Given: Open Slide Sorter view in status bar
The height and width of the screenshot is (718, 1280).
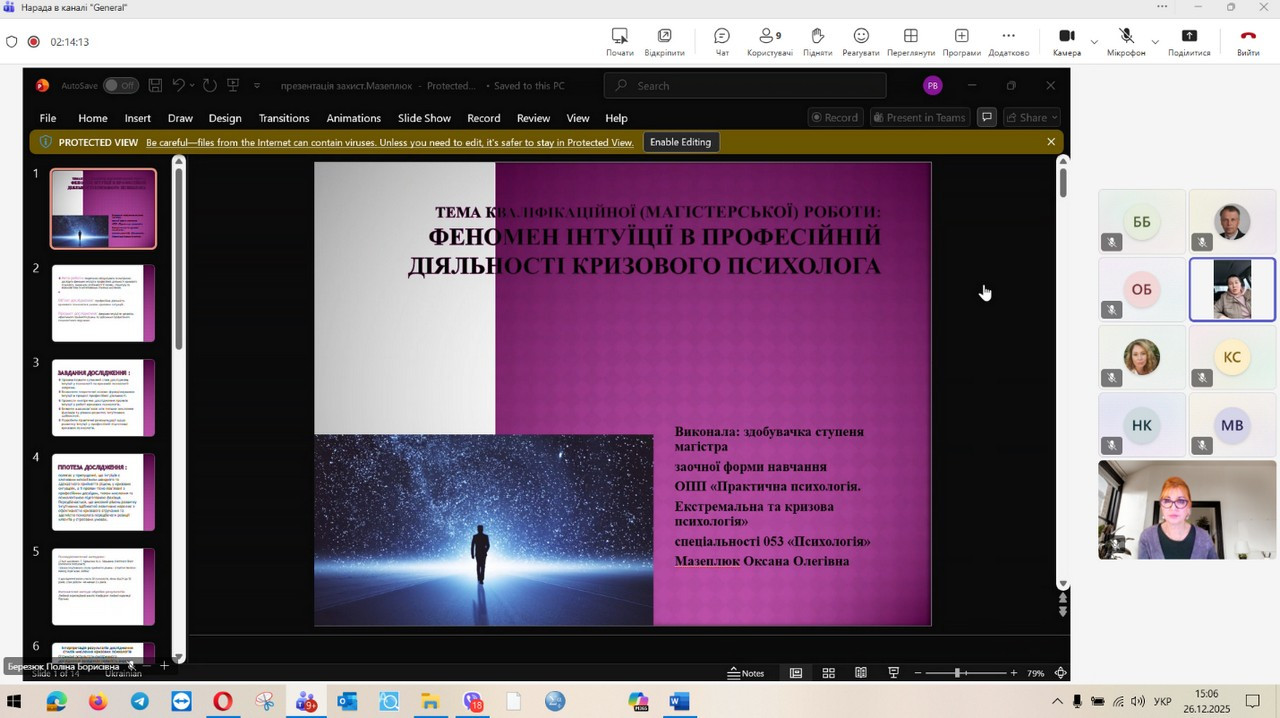Looking at the screenshot, I should 828,673.
